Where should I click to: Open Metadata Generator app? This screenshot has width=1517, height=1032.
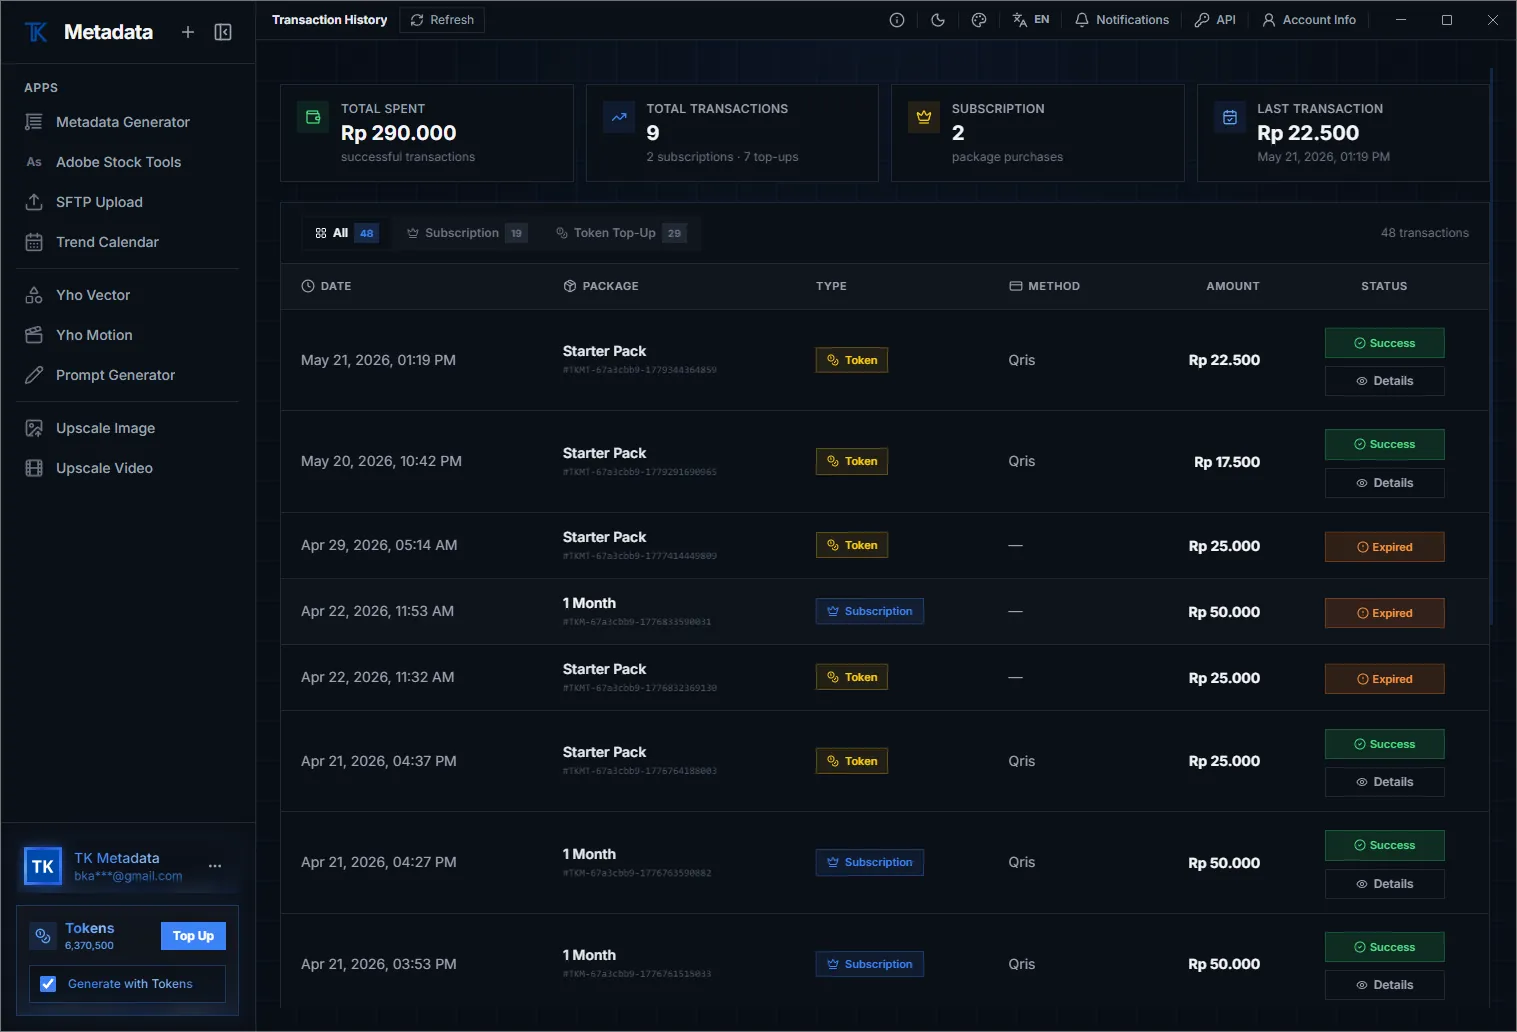coord(128,122)
